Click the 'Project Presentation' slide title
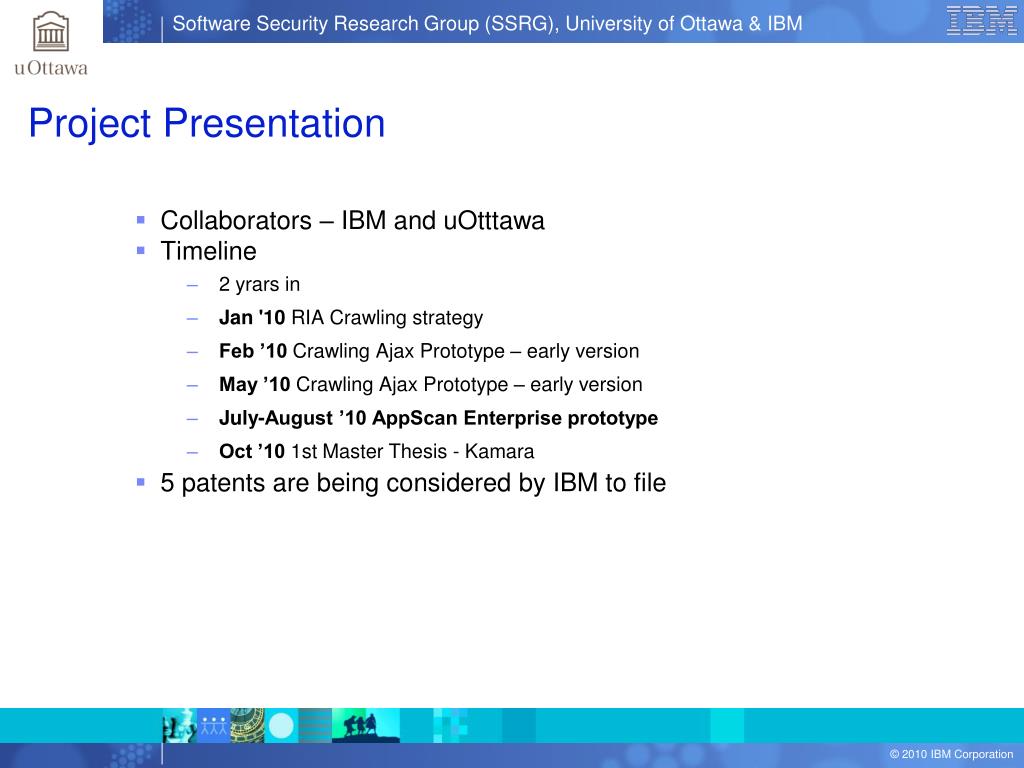Viewport: 1024px width, 768px height. (207, 123)
